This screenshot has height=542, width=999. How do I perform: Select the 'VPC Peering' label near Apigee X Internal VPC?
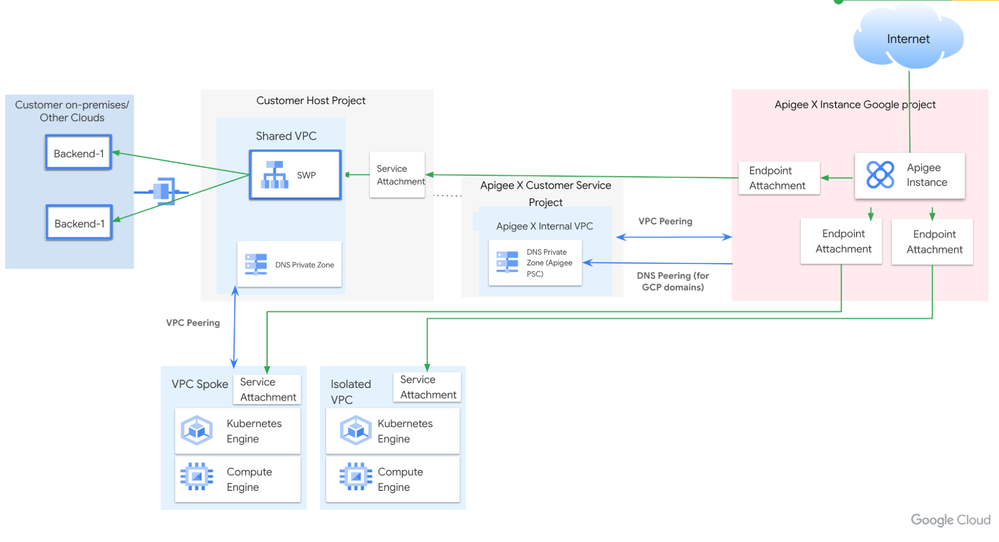click(665, 221)
